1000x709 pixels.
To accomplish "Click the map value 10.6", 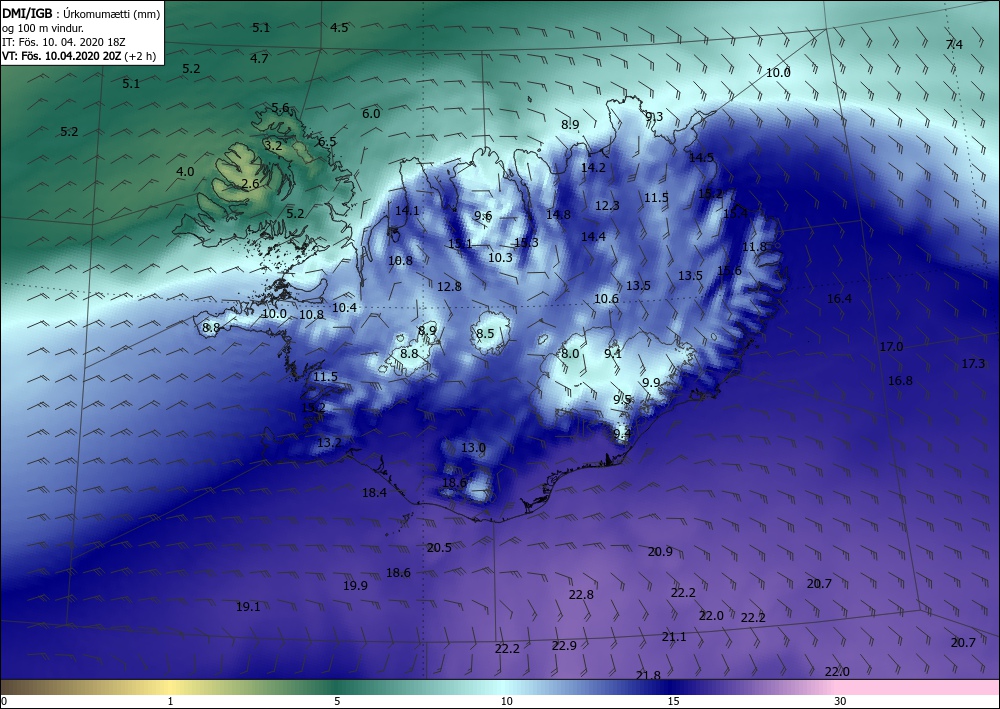I will 607,298.
